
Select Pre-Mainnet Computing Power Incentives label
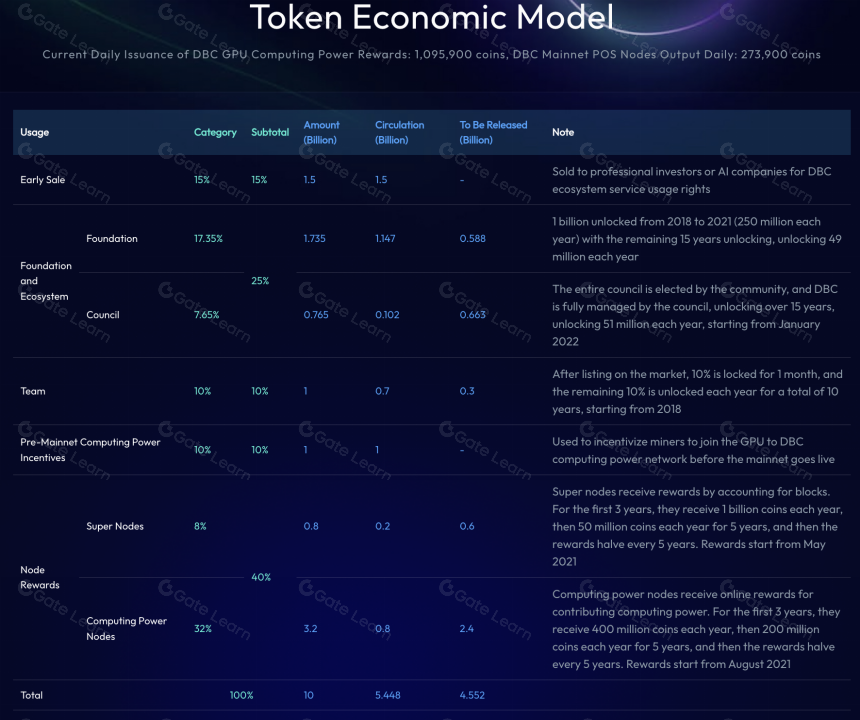pos(90,450)
